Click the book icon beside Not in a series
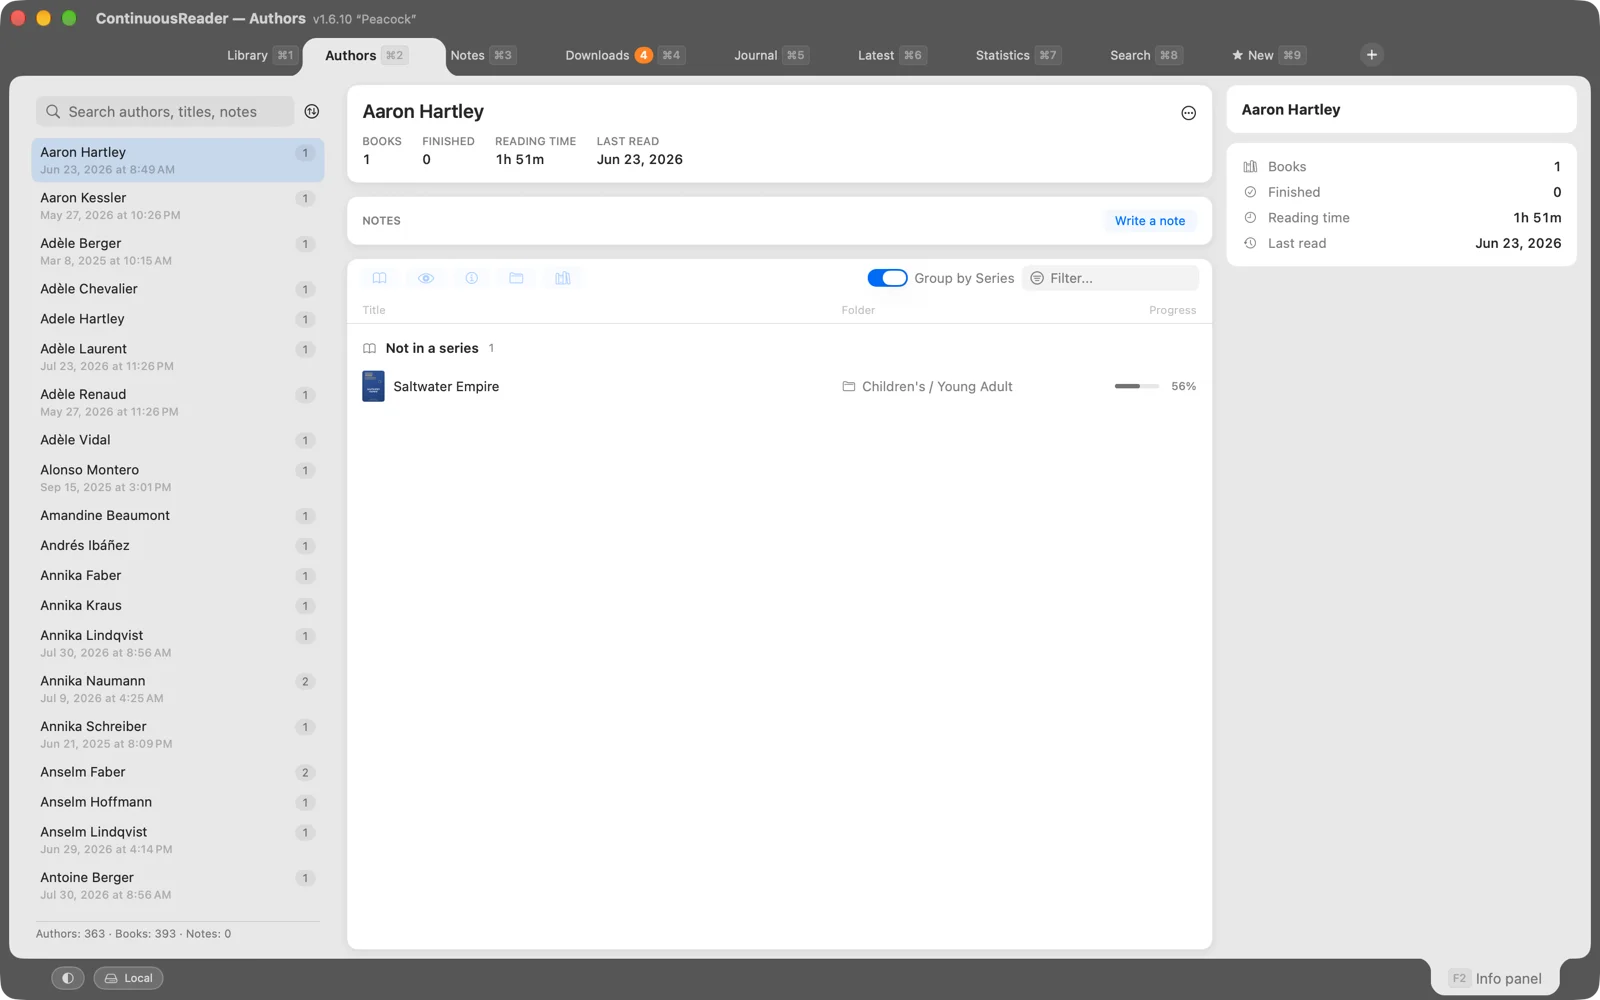This screenshot has height=1000, width=1600. [x=370, y=348]
